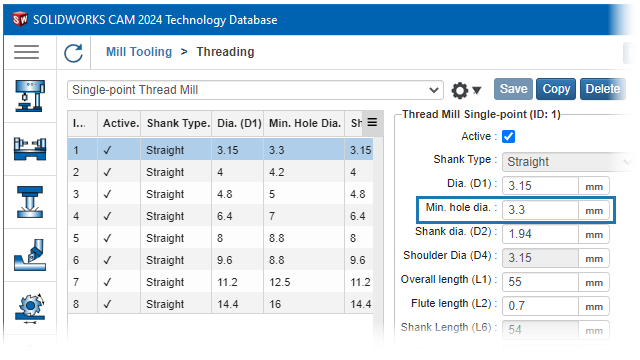This screenshot has height=360, width=640.
Task: Edit the Flute length (L2) field
Action: 540,306
